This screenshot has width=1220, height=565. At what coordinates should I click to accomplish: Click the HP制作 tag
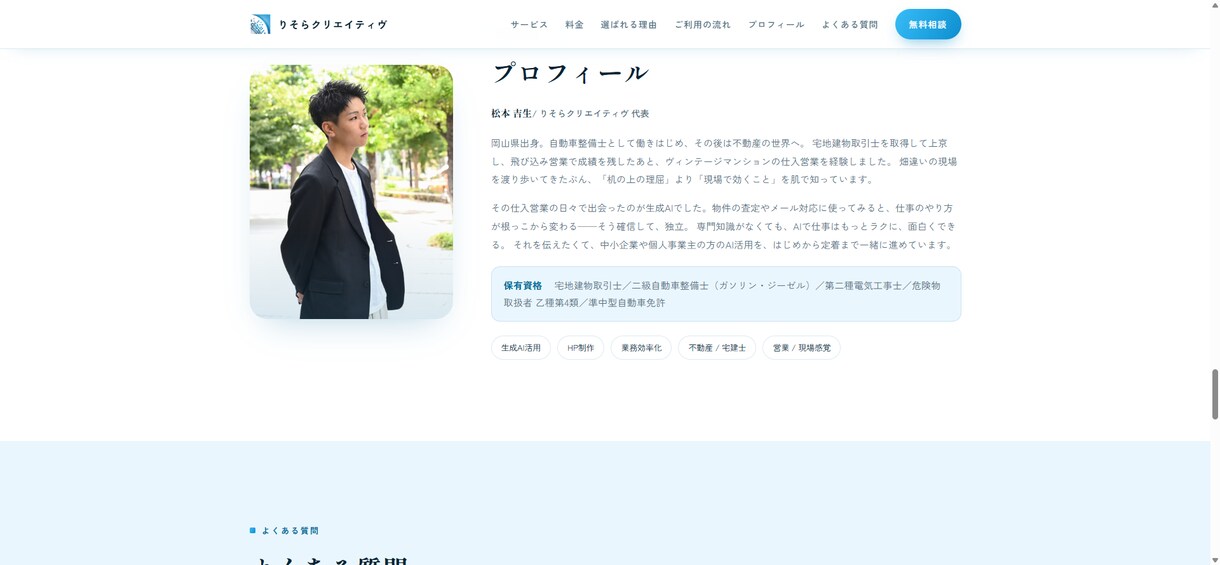tap(580, 348)
